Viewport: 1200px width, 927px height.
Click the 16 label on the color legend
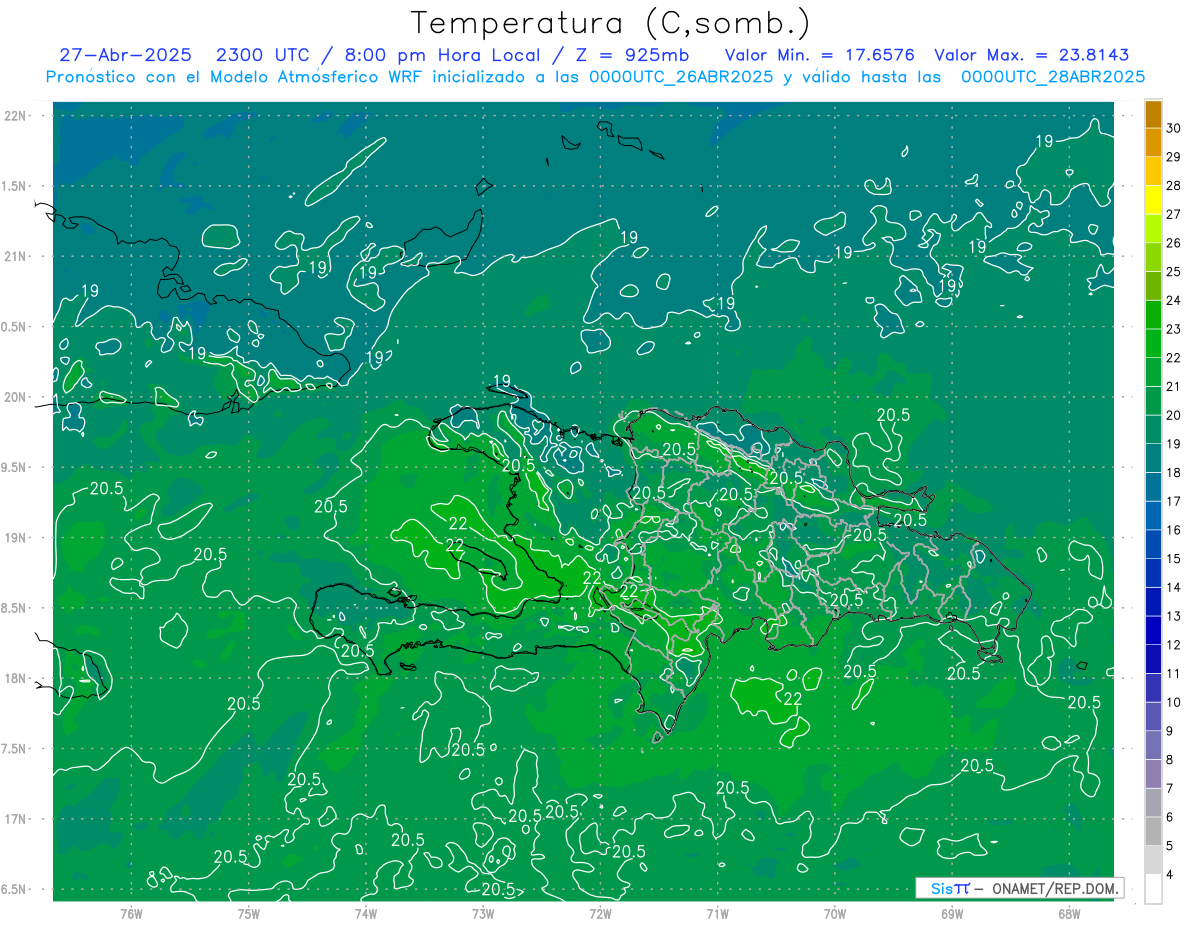(x=1174, y=530)
